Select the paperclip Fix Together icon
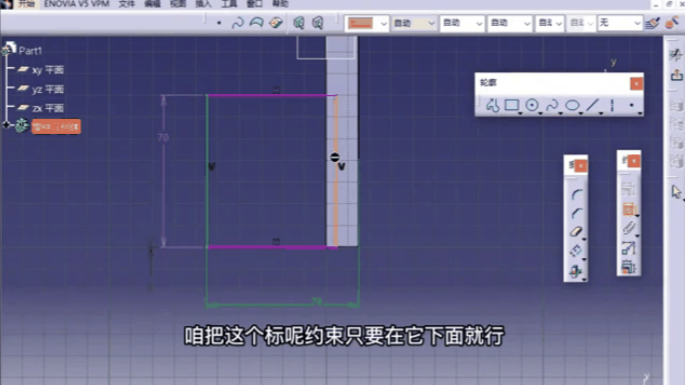Viewport: 685px width, 385px height. click(x=628, y=228)
